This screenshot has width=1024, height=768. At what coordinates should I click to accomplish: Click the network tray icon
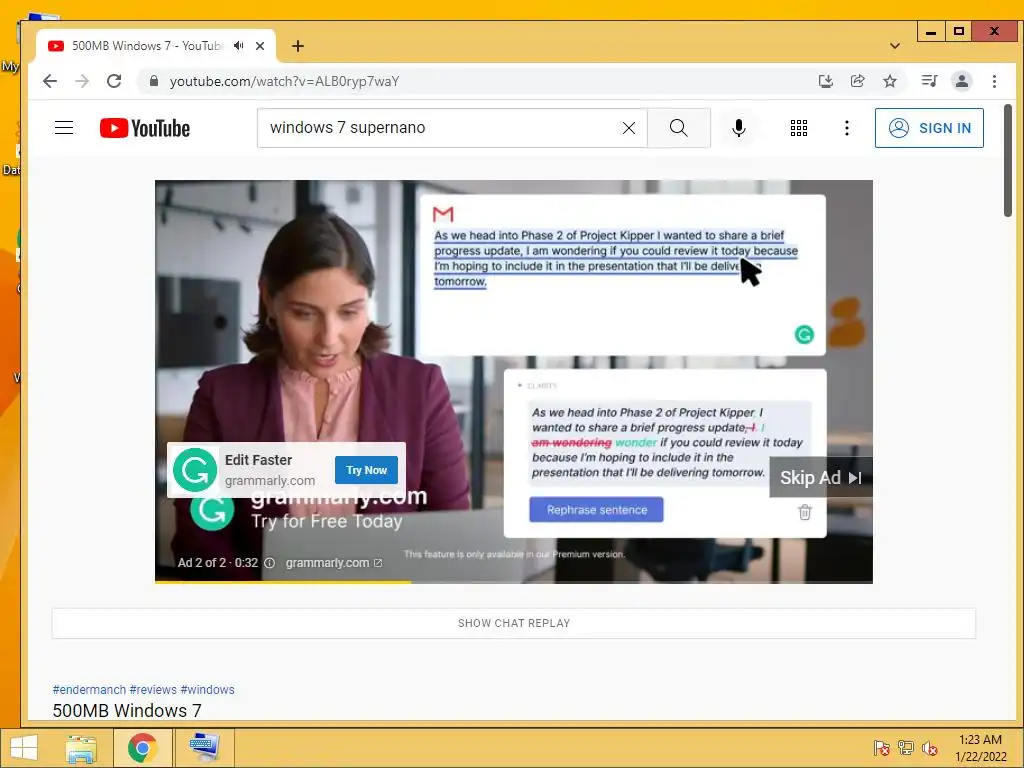pyautogui.click(x=905, y=748)
